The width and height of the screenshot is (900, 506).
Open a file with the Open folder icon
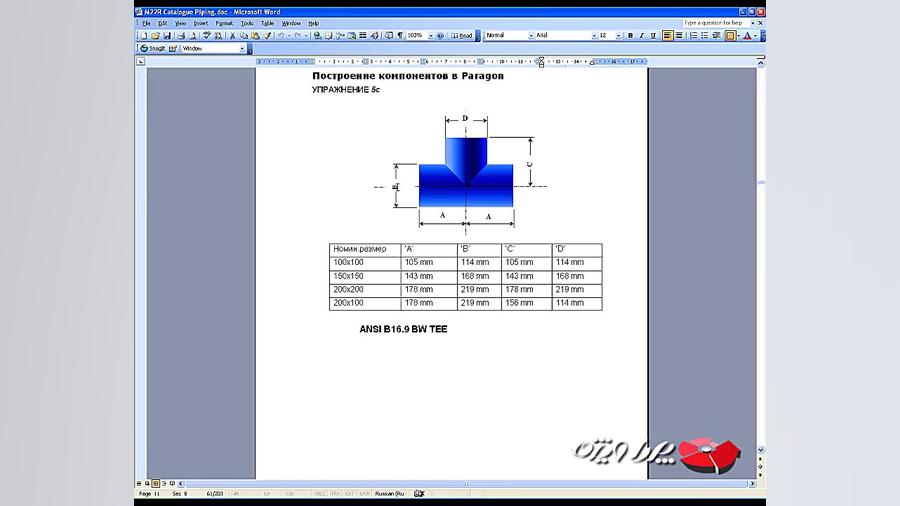pos(155,36)
